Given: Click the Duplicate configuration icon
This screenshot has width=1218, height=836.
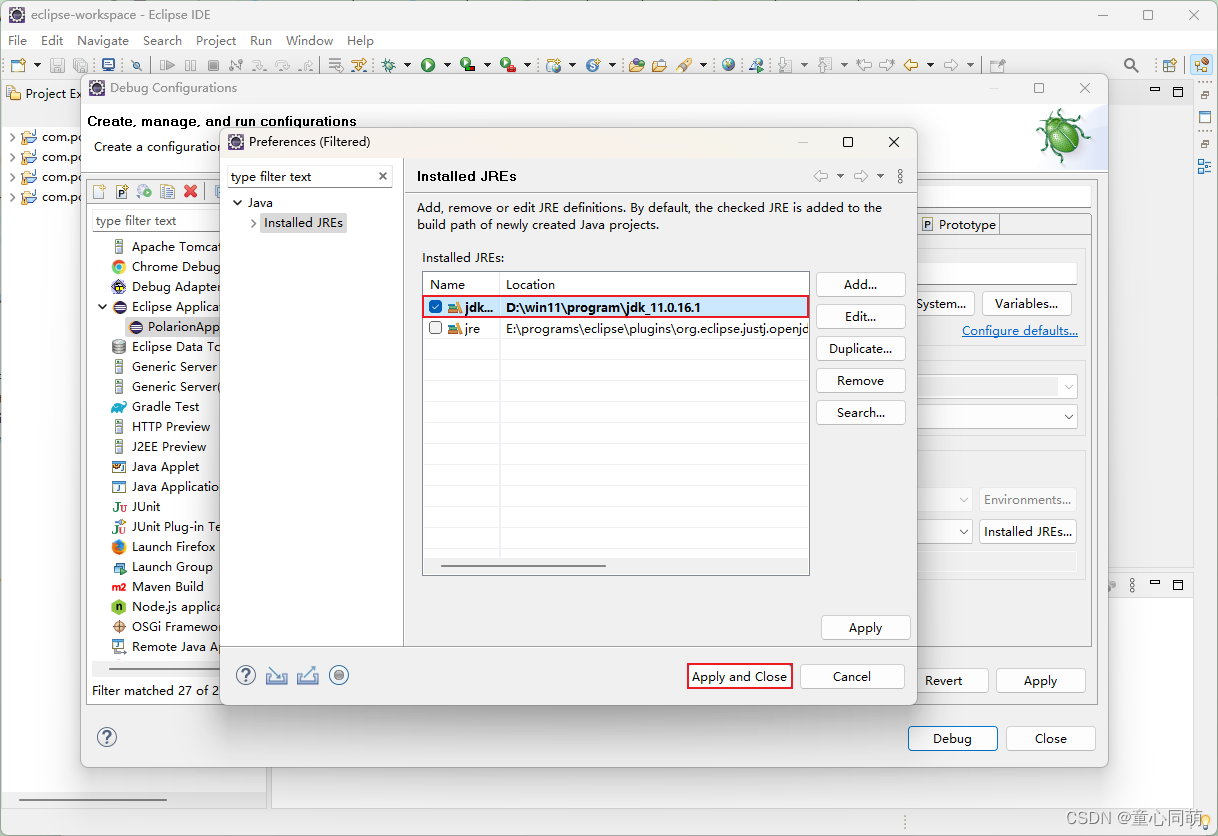Looking at the screenshot, I should 168,191.
